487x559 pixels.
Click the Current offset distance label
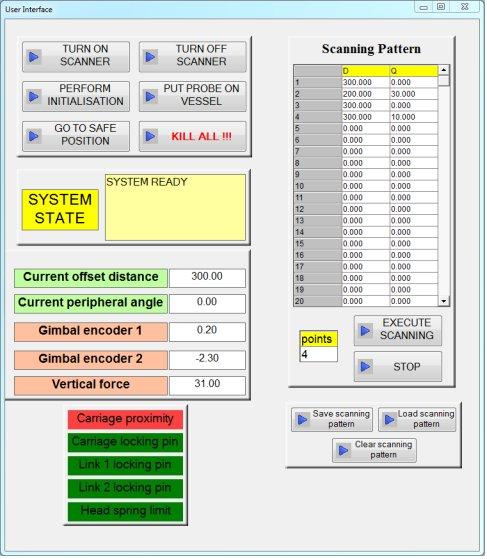[91, 278]
